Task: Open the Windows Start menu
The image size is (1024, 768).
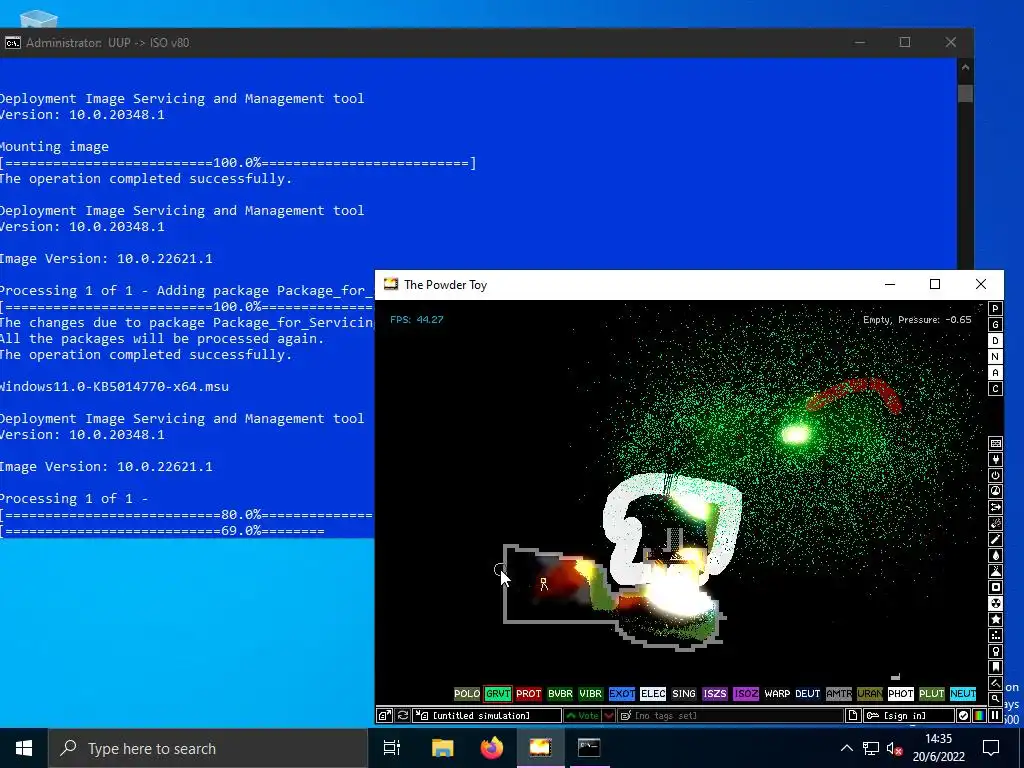Action: [24, 748]
